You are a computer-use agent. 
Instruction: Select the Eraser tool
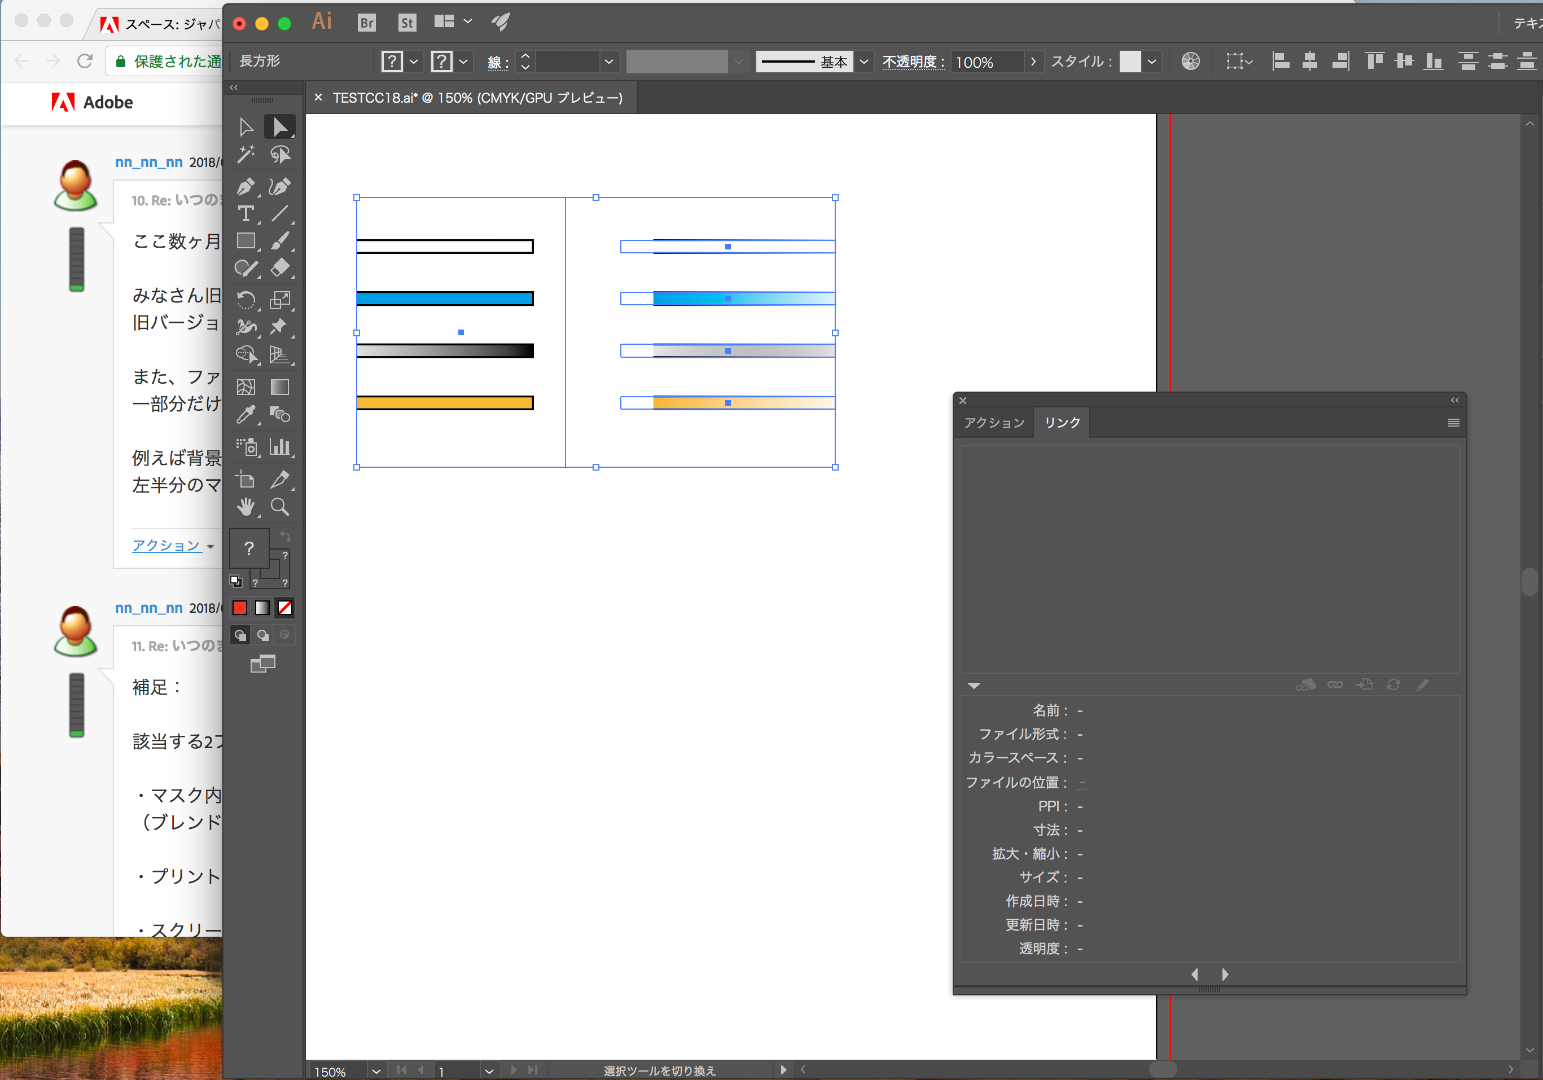(280, 268)
